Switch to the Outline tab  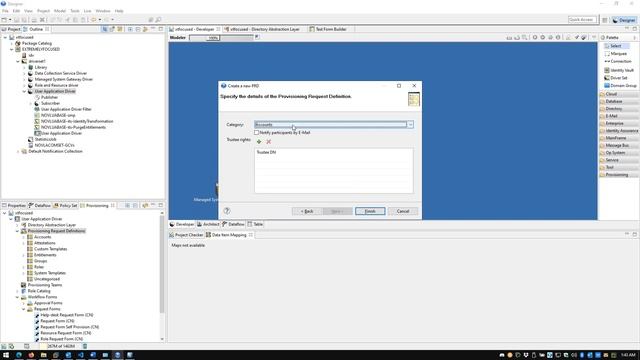pos(35,29)
